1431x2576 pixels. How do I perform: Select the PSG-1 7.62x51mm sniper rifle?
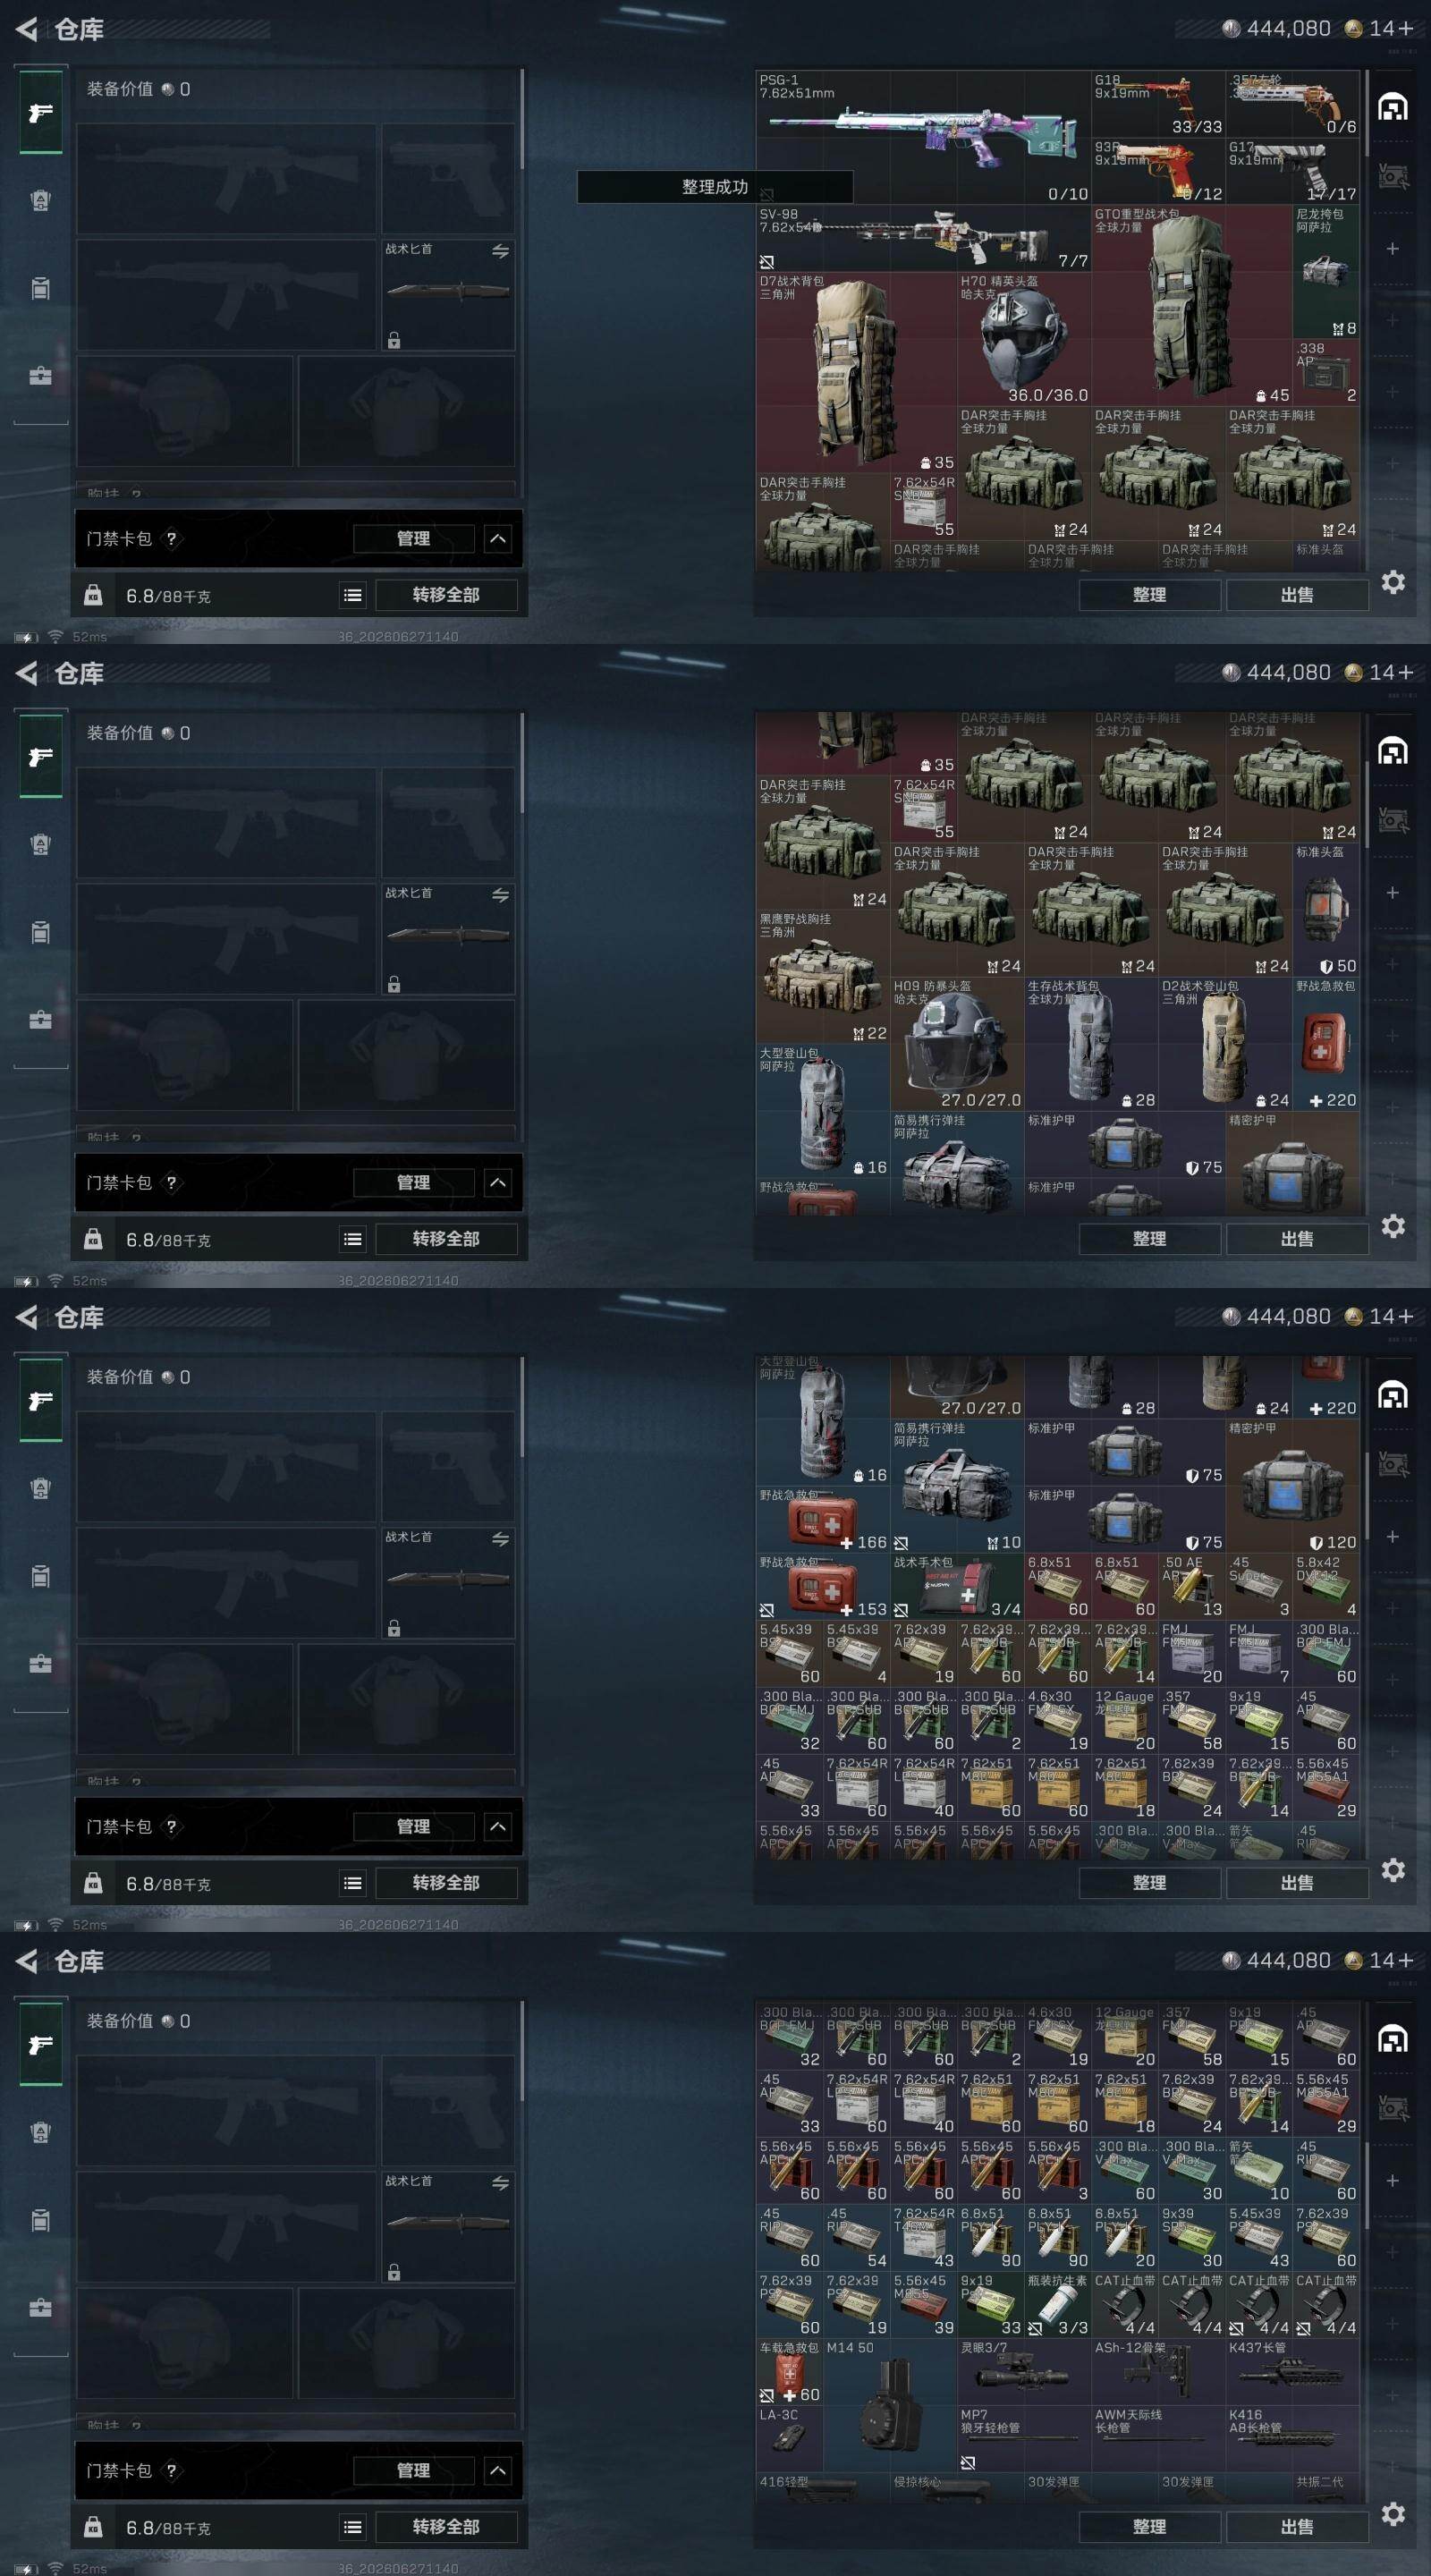923,137
